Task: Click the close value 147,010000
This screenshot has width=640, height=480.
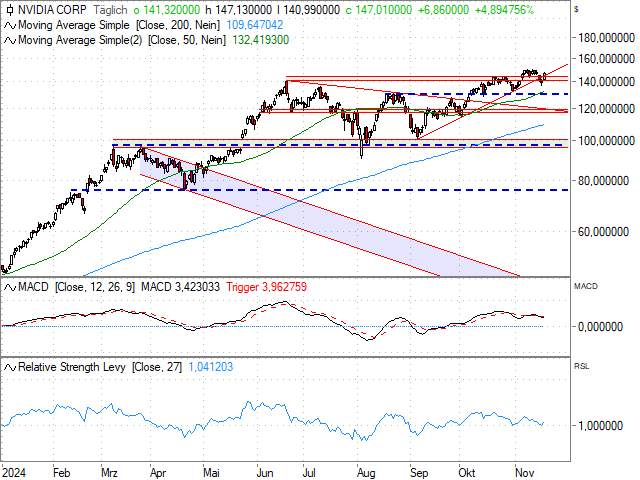Action: pos(384,10)
